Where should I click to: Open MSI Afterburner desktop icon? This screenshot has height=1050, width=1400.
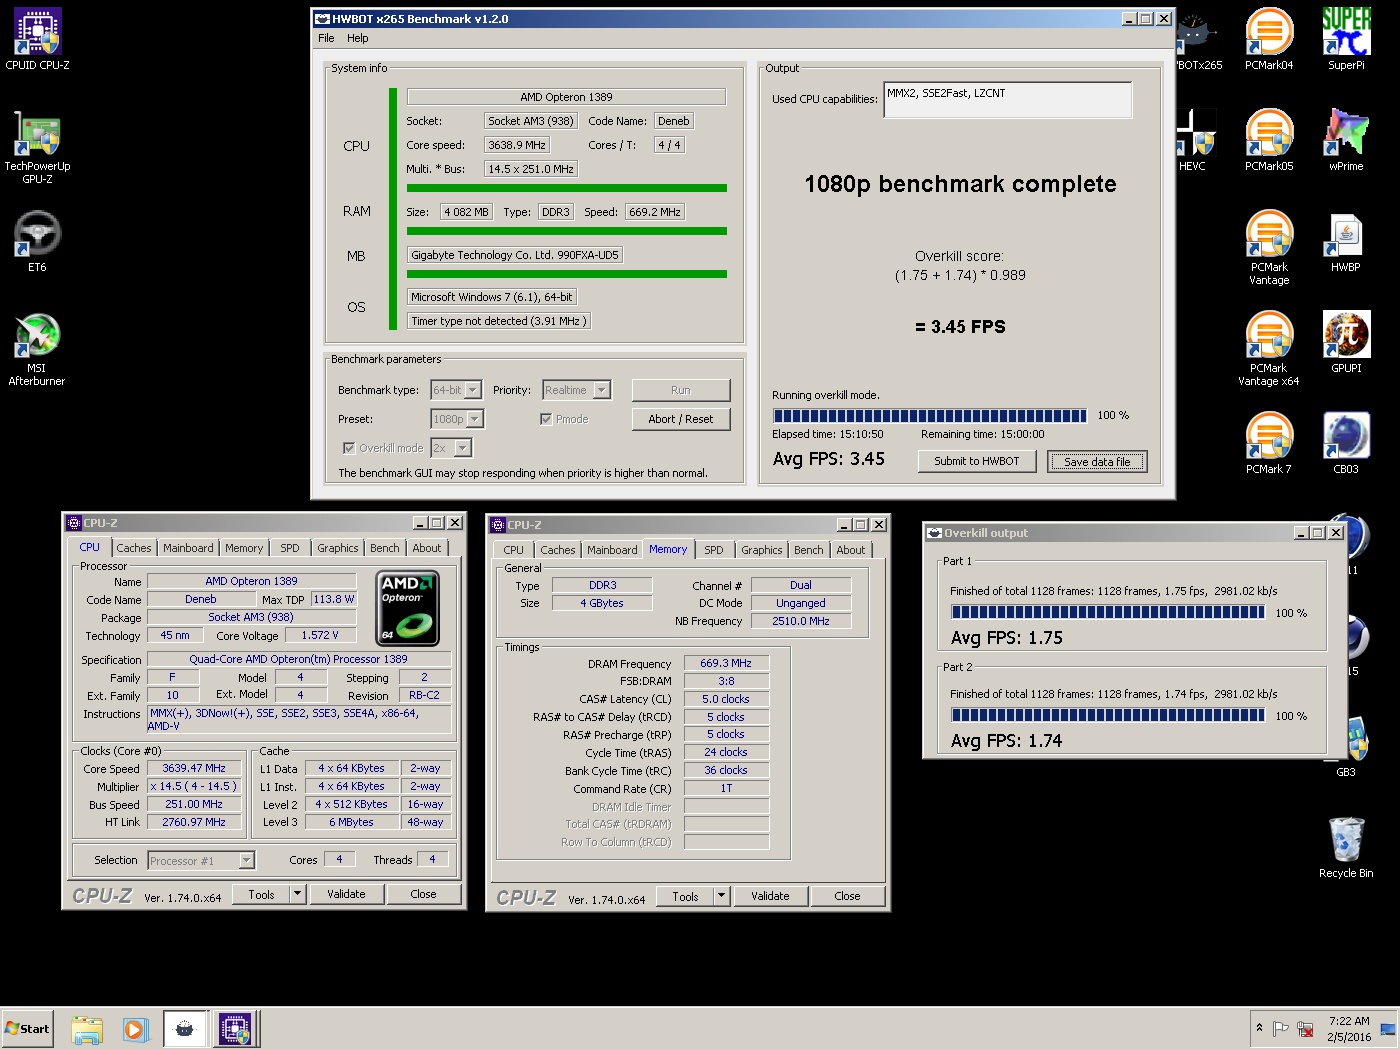37,349
